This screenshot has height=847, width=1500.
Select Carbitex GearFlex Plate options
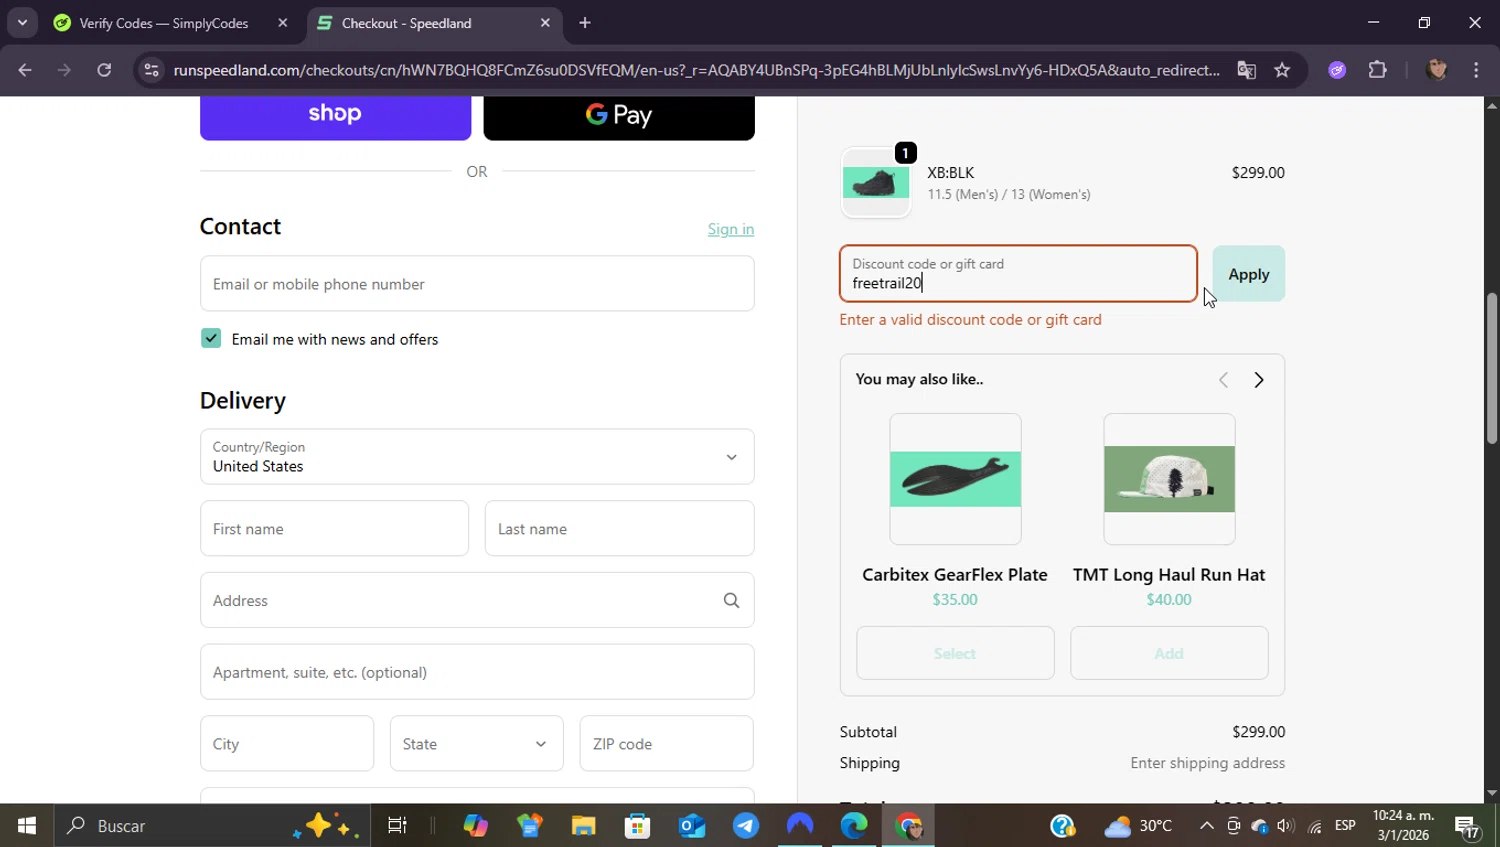[x=955, y=653]
